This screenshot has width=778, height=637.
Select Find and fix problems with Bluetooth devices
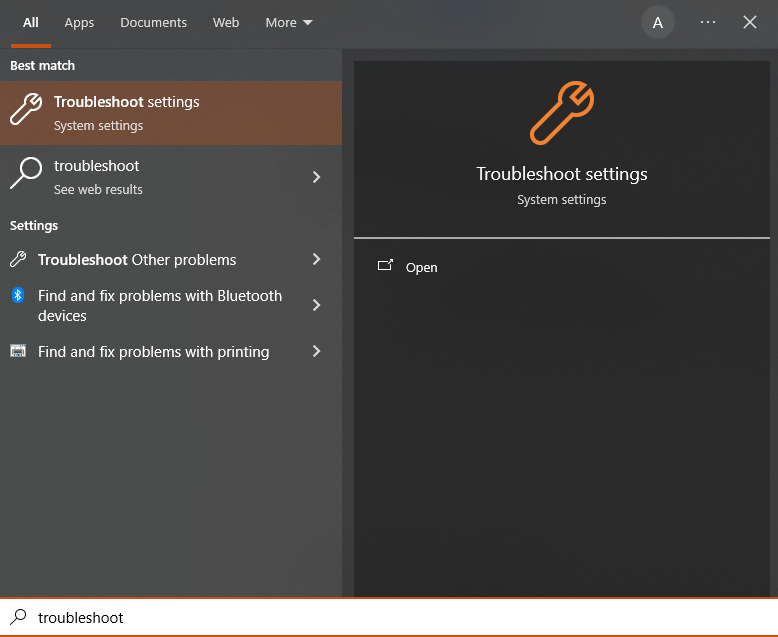(171, 305)
